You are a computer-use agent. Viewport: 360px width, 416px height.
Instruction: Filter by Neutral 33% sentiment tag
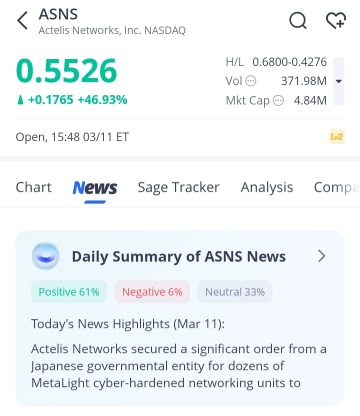(235, 292)
